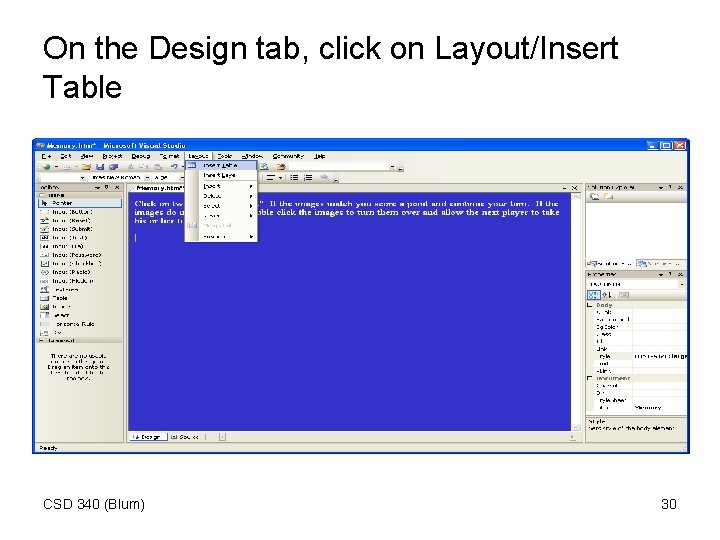Open the Help menu

click(320, 156)
